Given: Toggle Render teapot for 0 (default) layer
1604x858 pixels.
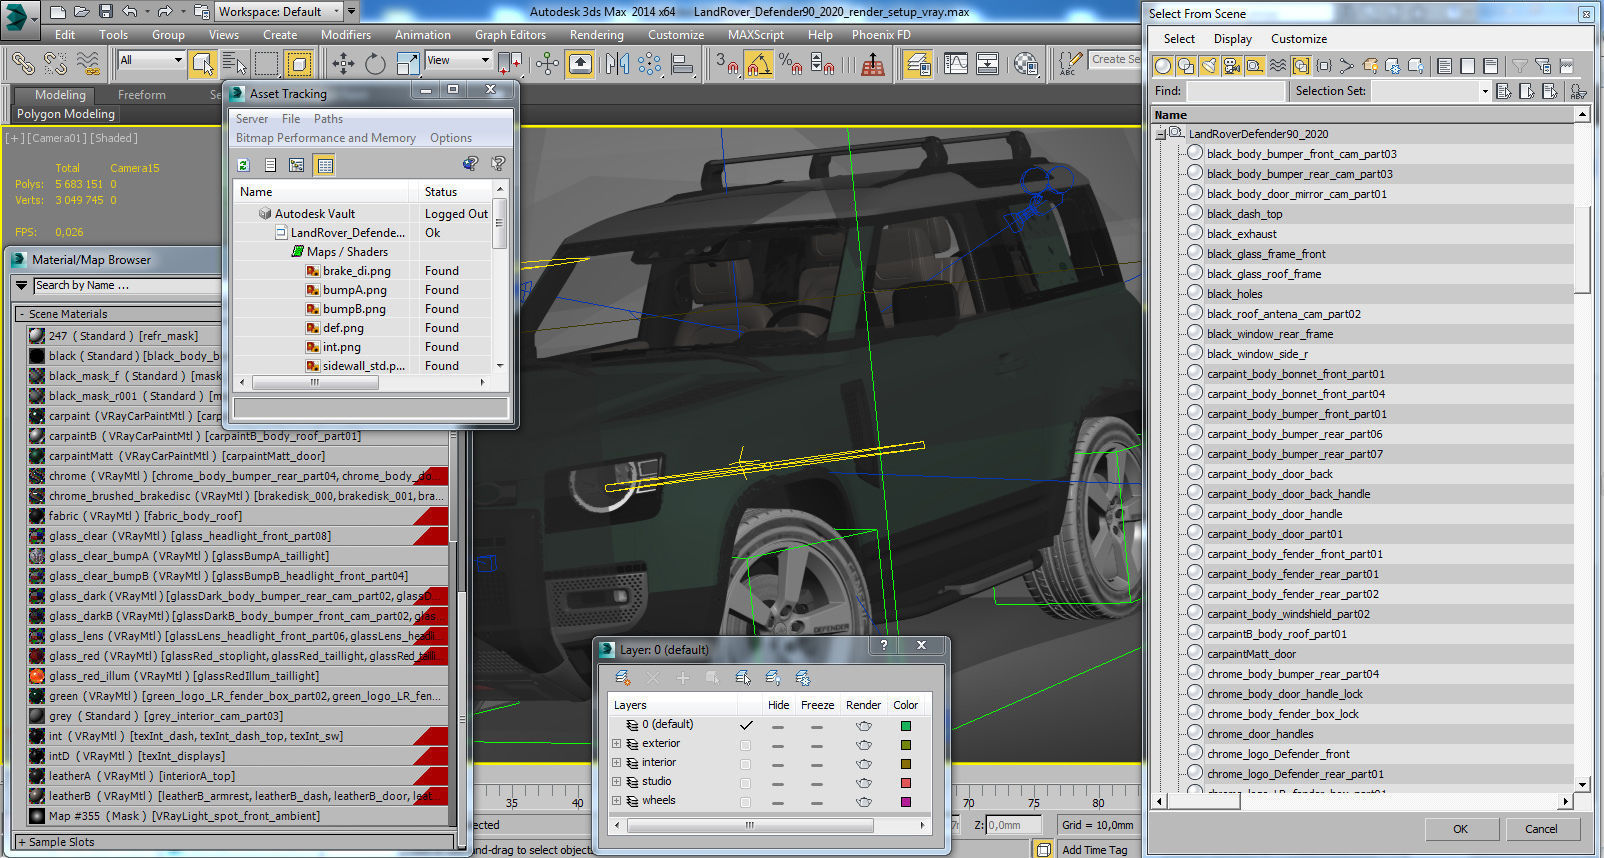Looking at the screenshot, I should tap(864, 726).
